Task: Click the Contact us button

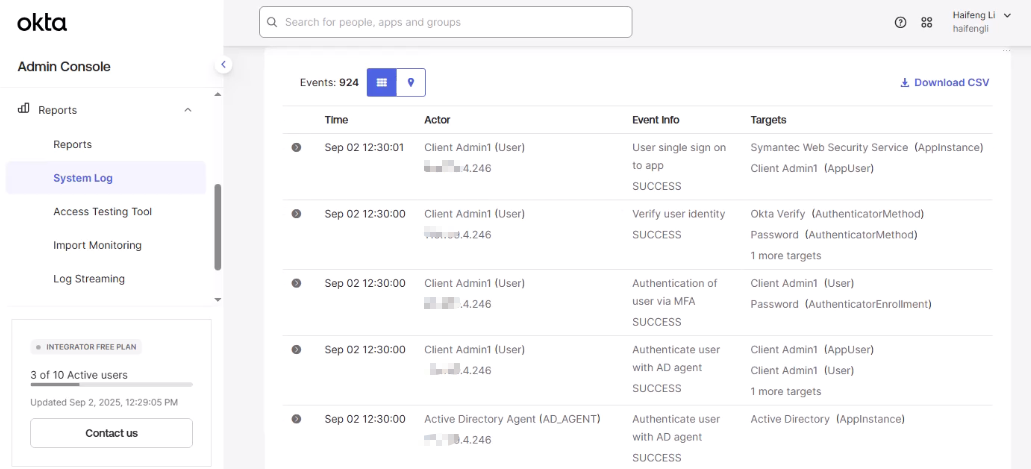Action: 111,433
